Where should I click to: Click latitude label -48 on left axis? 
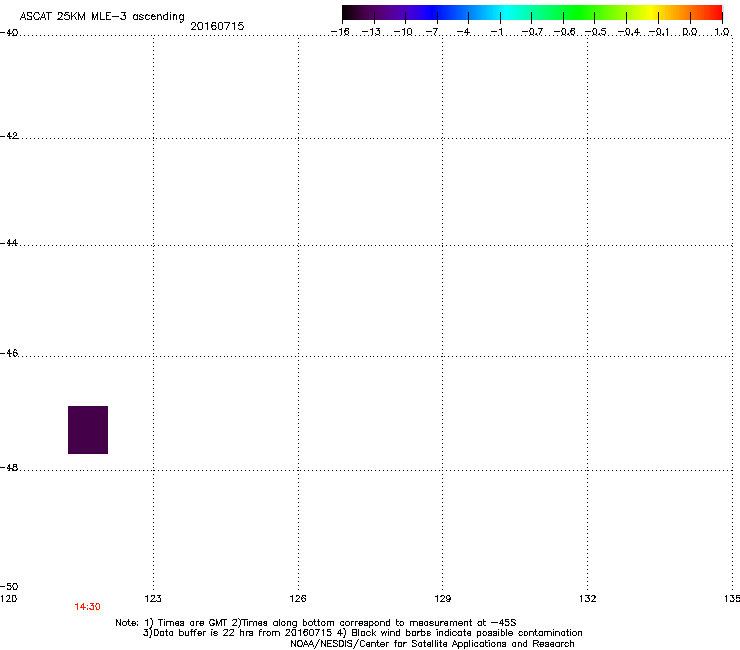pyautogui.click(x=9, y=468)
